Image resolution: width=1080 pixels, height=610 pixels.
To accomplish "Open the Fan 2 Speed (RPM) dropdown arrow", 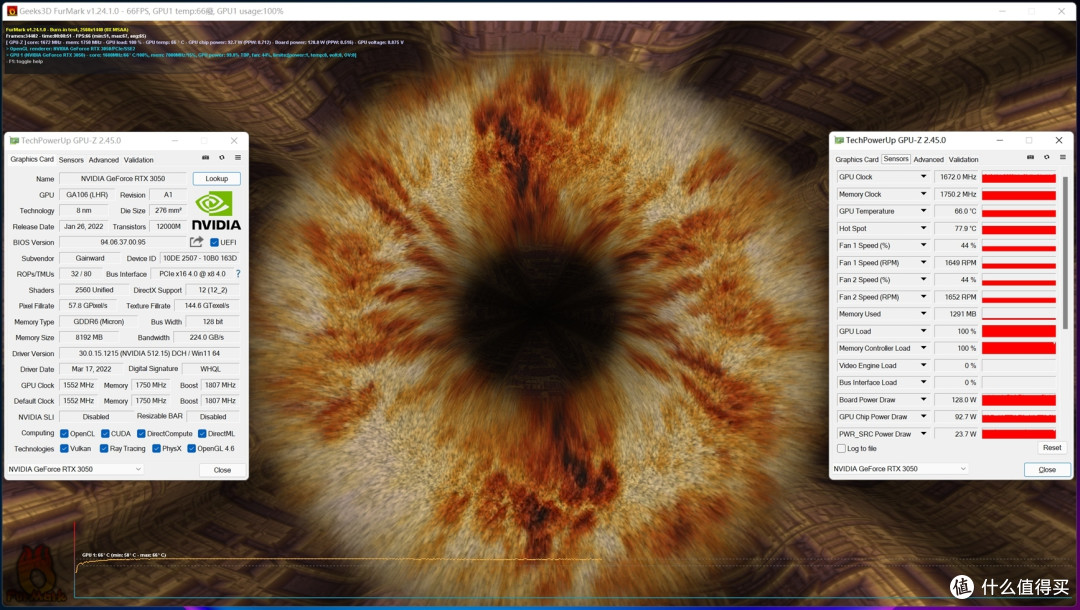I will pyautogui.click(x=924, y=297).
